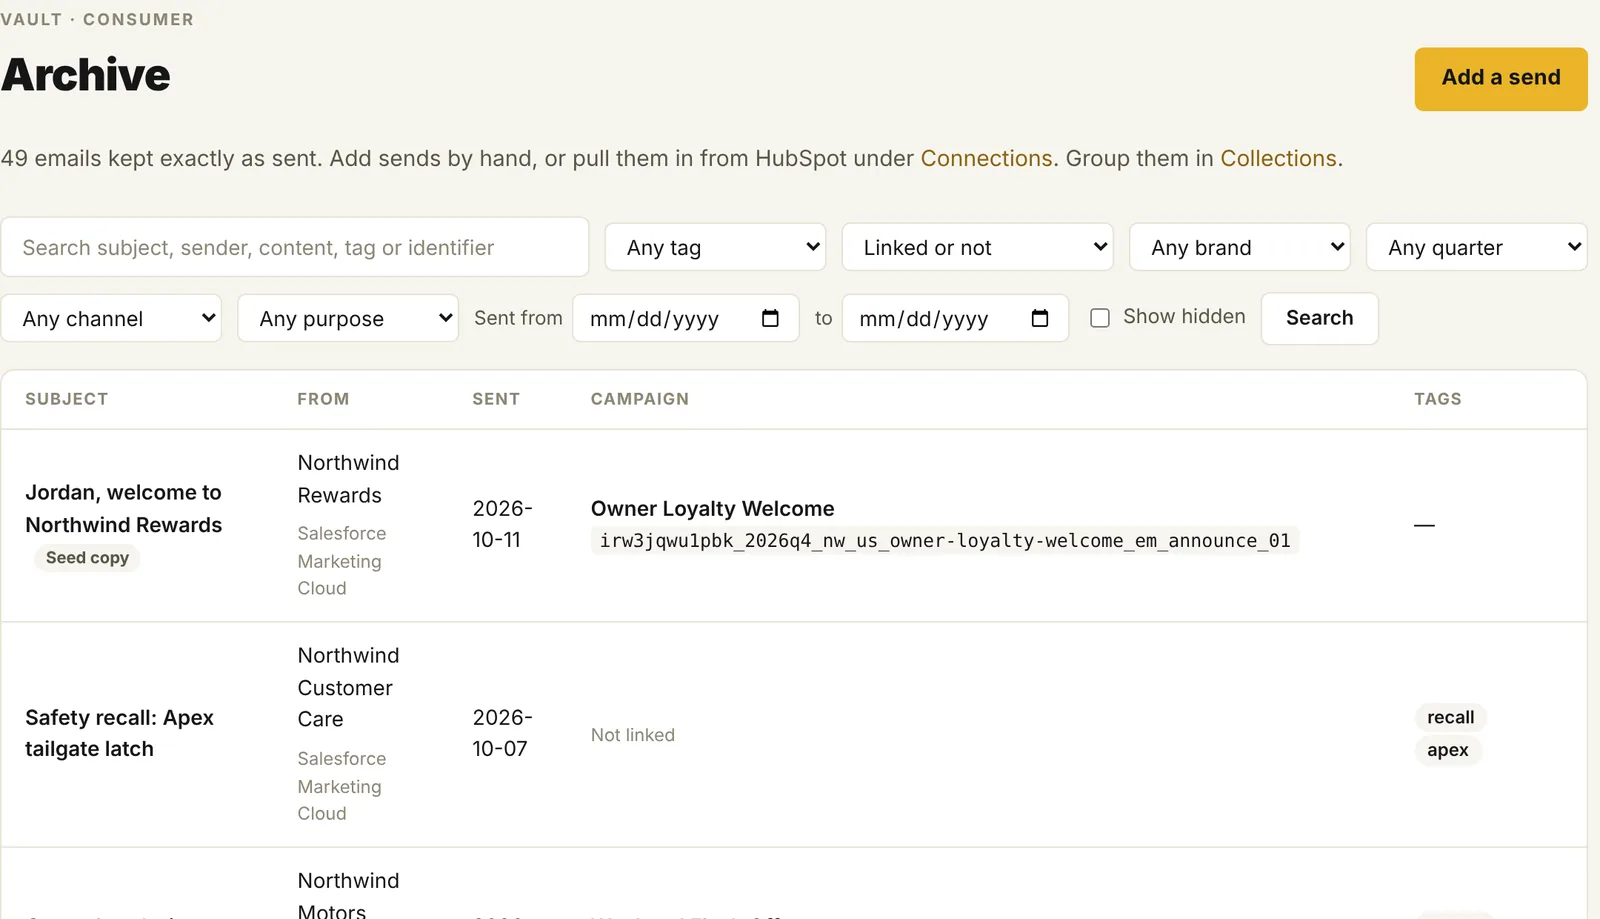Image resolution: width=1600 pixels, height=919 pixels.
Task: Open the 'to' date calendar picker icon
Action: 1040,318
